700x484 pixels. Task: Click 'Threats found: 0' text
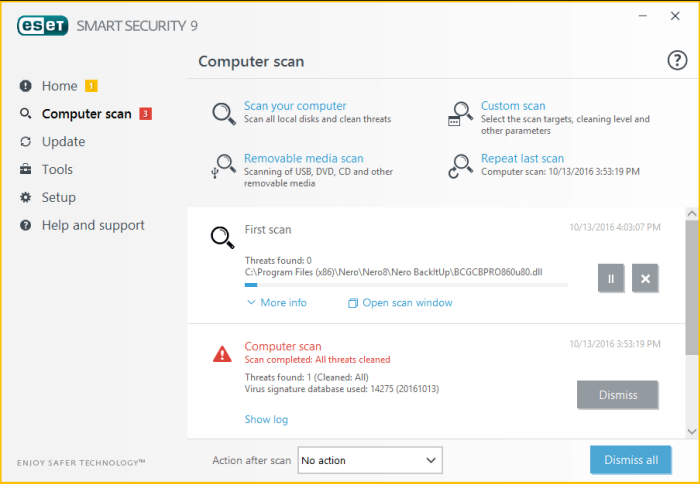tap(278, 260)
